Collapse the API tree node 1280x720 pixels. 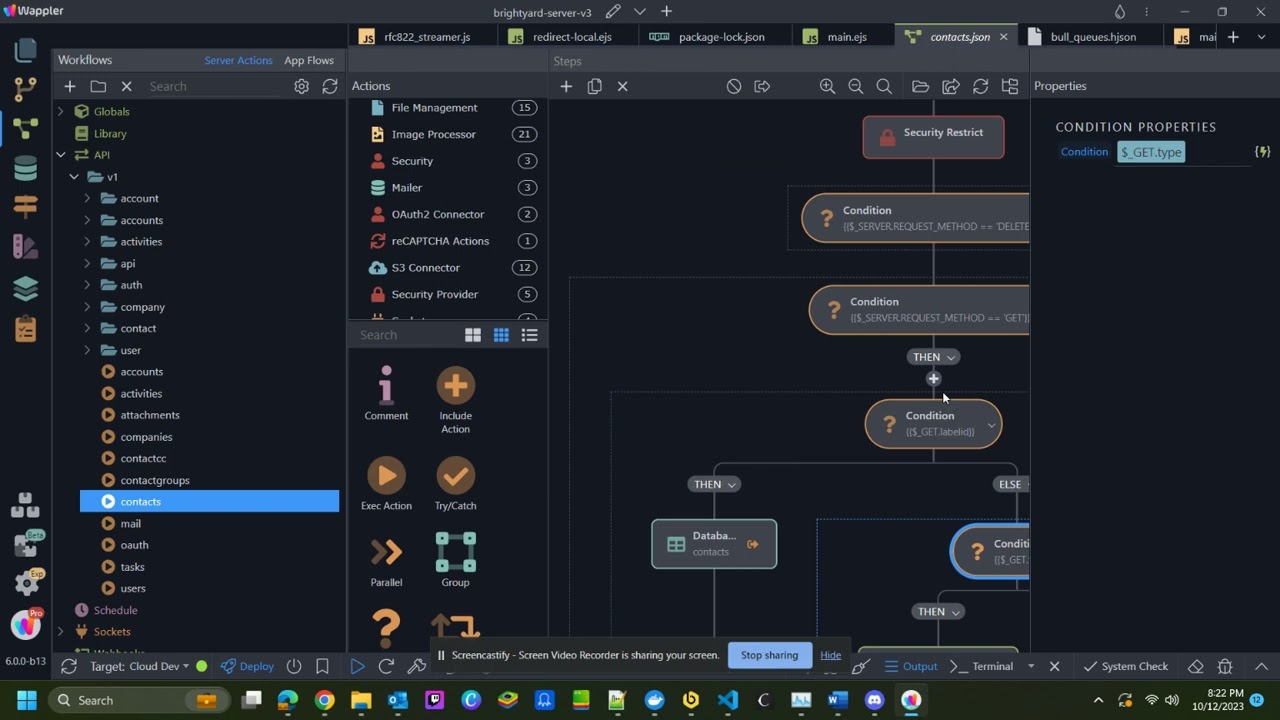(x=61, y=155)
